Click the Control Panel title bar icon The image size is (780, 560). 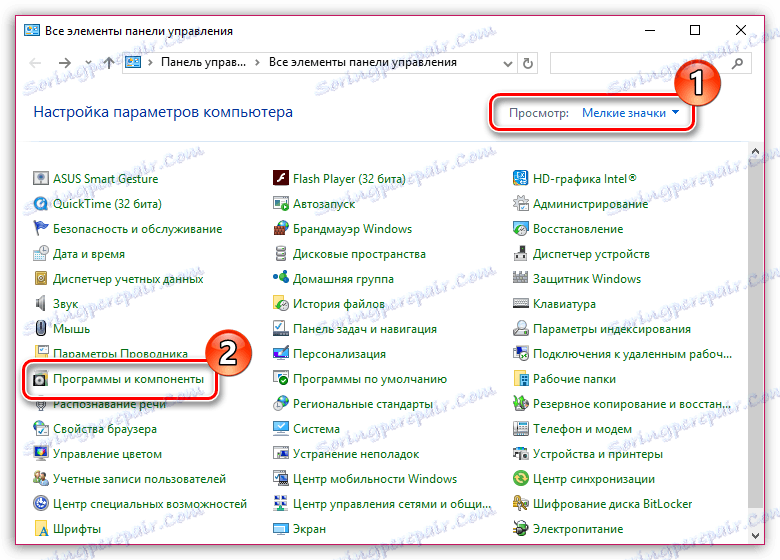(x=32, y=31)
